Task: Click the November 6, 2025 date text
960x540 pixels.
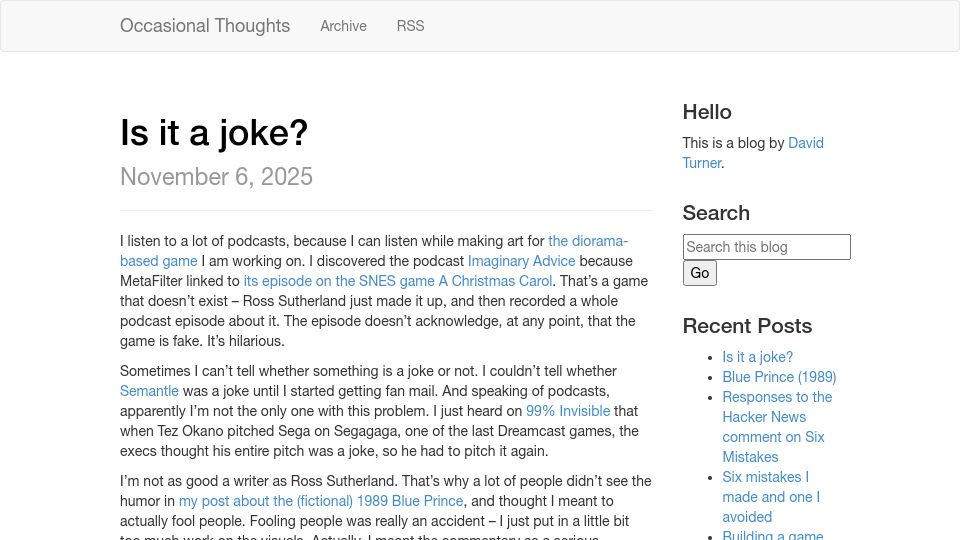Action: 216,177
